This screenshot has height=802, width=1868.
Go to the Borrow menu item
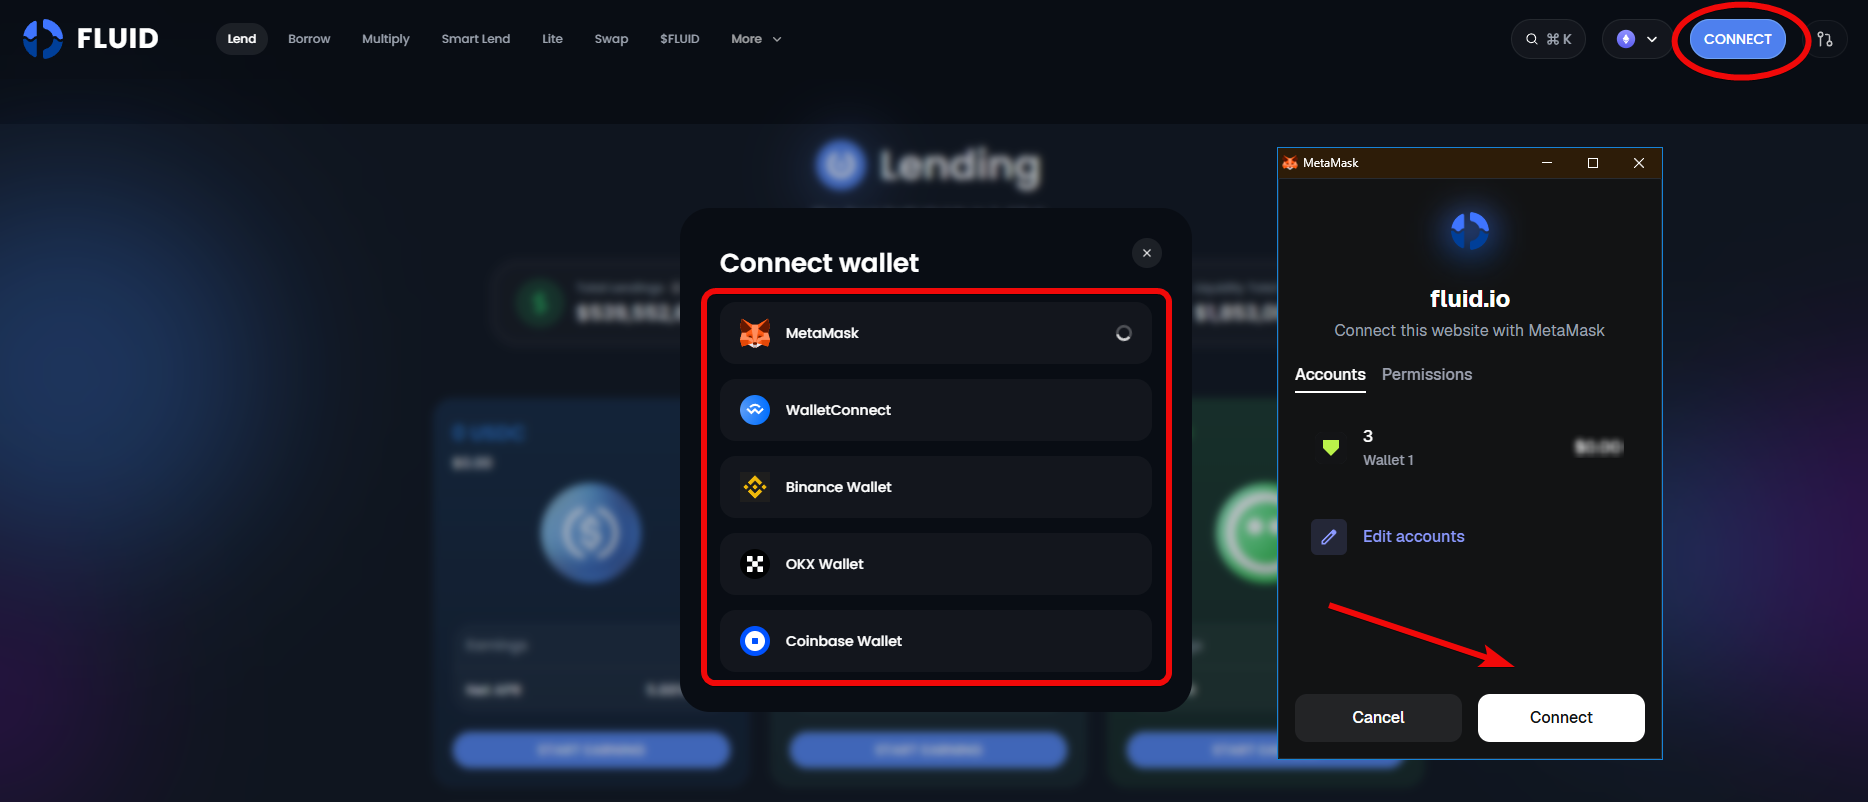click(309, 39)
